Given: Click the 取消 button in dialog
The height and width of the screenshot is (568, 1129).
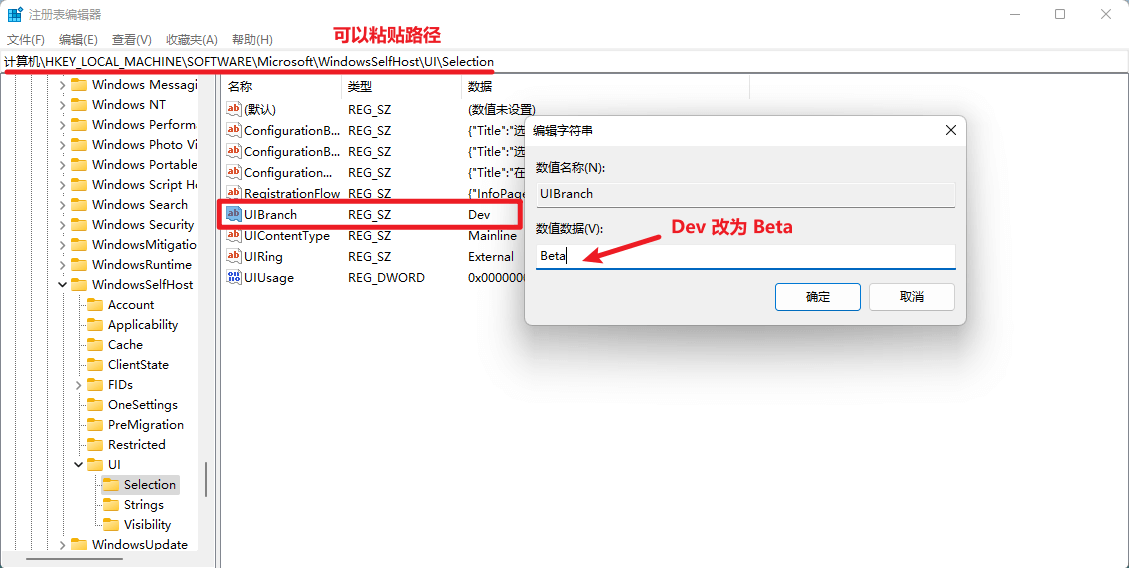Looking at the screenshot, I should click(911, 297).
